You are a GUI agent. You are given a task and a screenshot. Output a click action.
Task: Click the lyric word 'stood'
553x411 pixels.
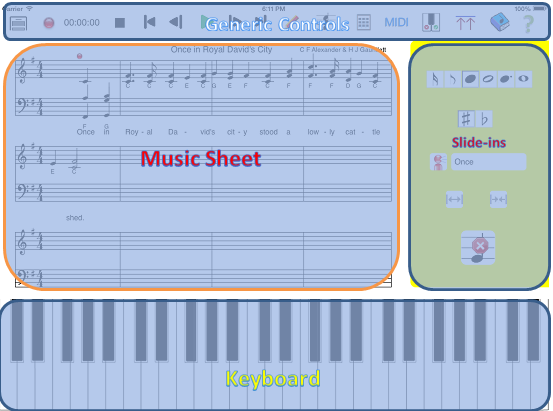click(269, 132)
